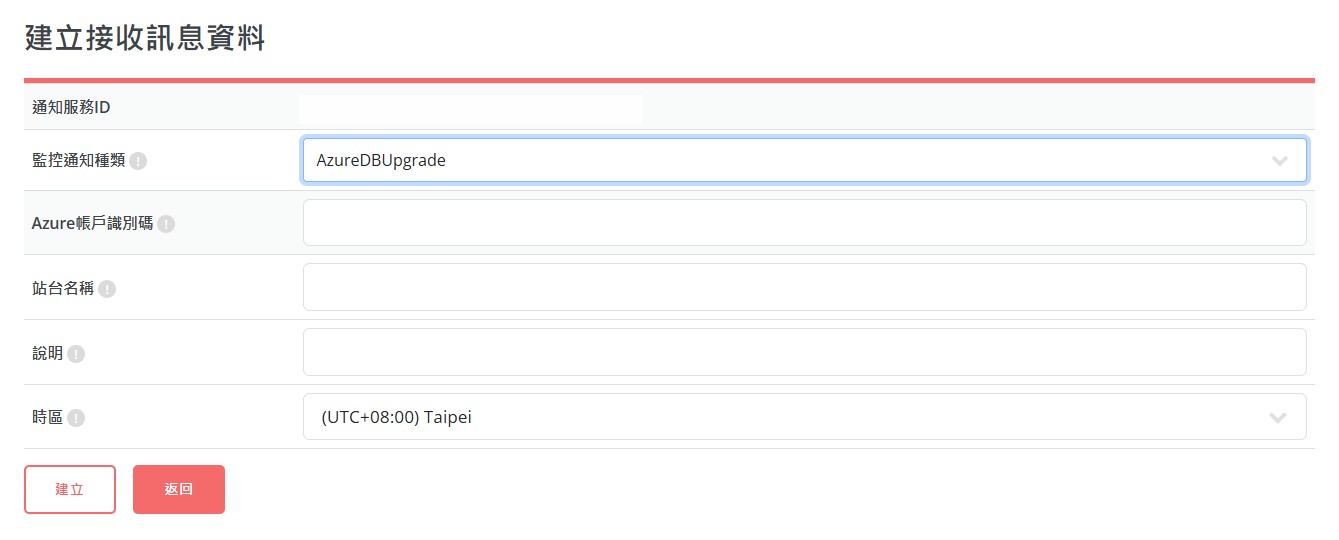The image size is (1339, 540).
Task: Click the blank 通知服務ID value field
Action: point(471,109)
